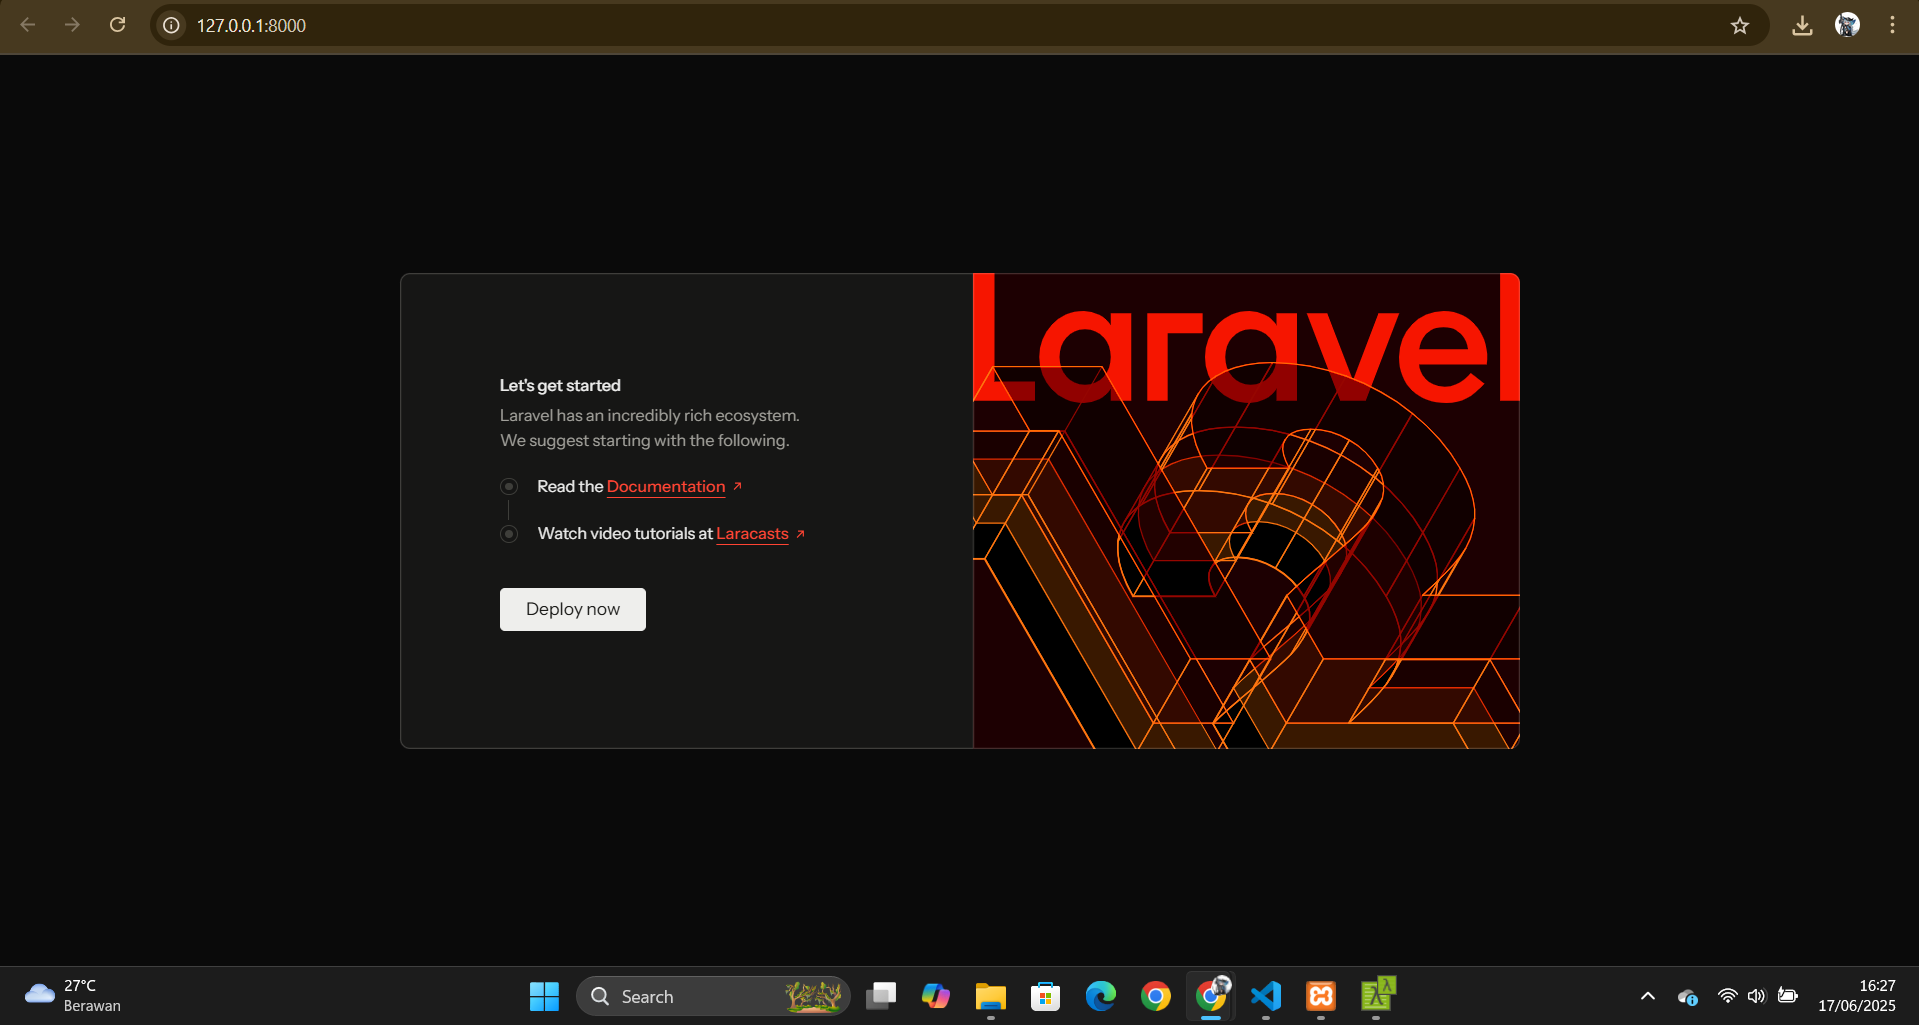The image size is (1919, 1025).
Task: View site information icon in address bar
Action: pyautogui.click(x=172, y=26)
